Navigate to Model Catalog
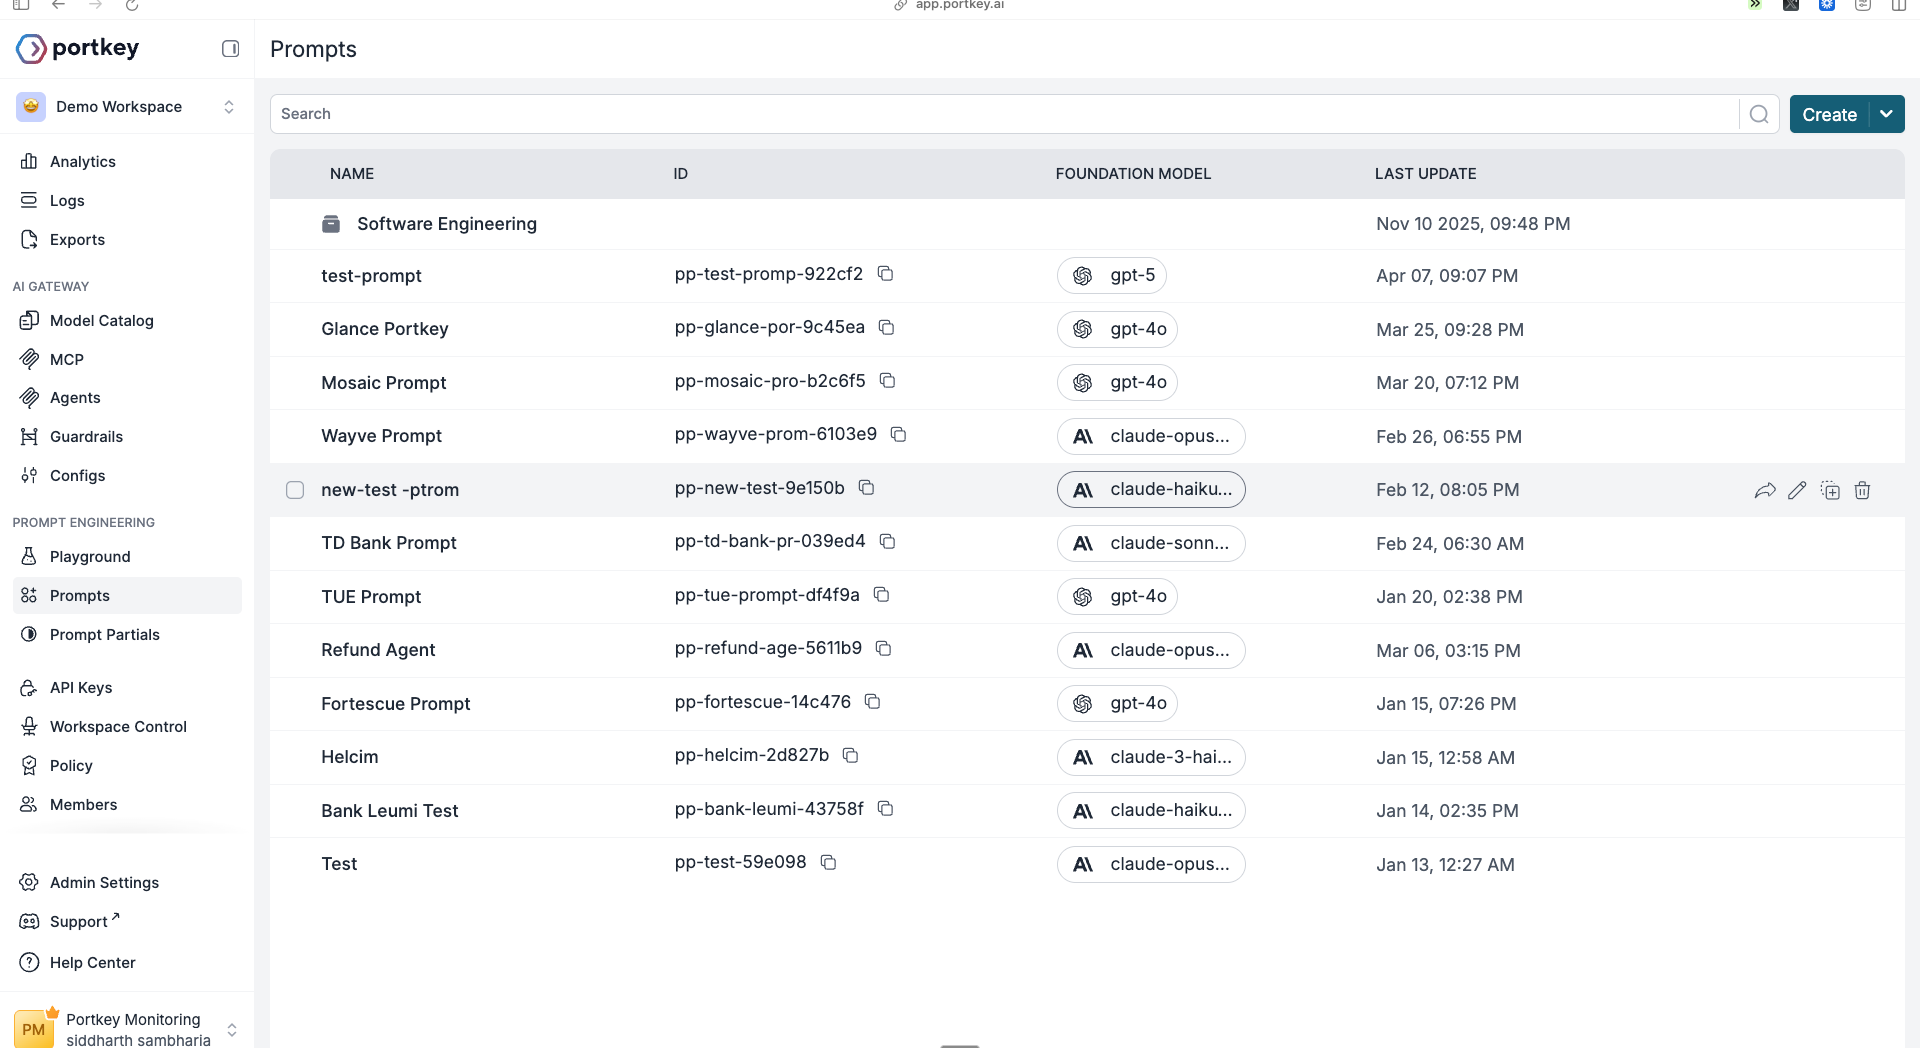Image resolution: width=1920 pixels, height=1048 pixels. pos(102,321)
